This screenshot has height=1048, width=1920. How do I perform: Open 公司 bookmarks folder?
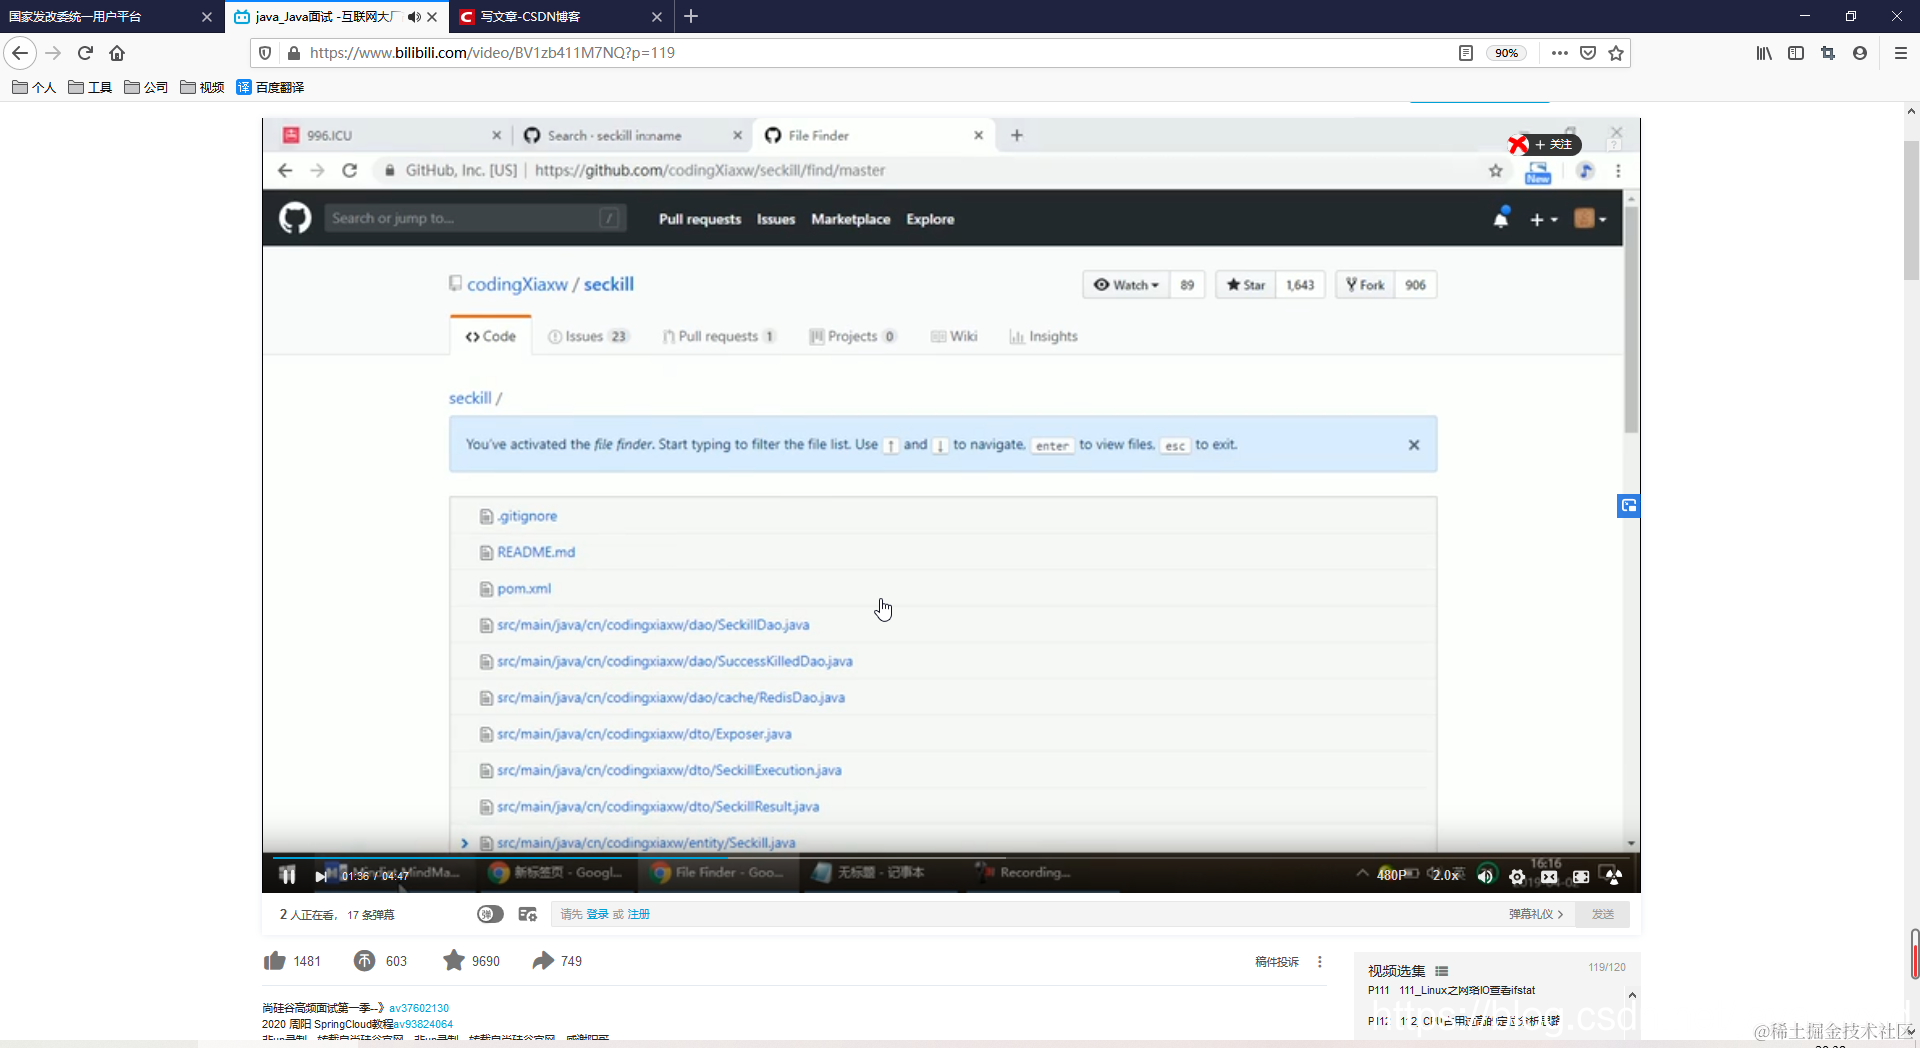click(145, 87)
